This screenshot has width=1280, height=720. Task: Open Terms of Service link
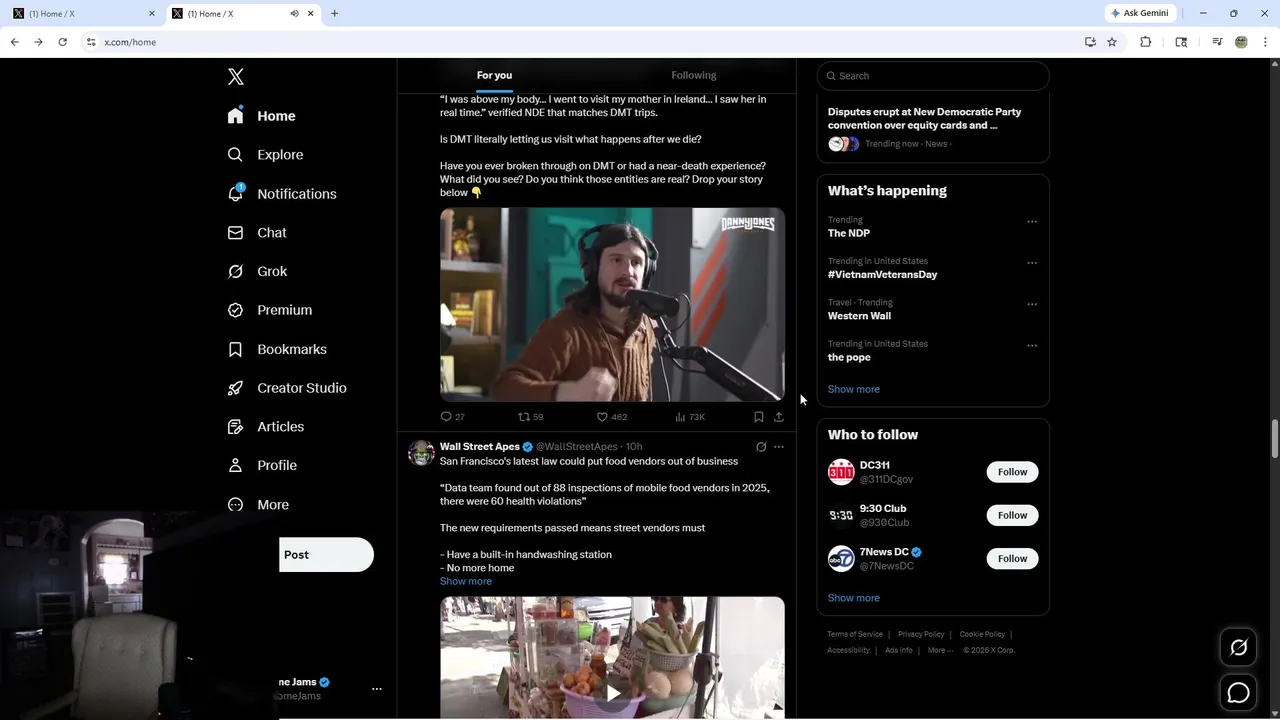(855, 634)
